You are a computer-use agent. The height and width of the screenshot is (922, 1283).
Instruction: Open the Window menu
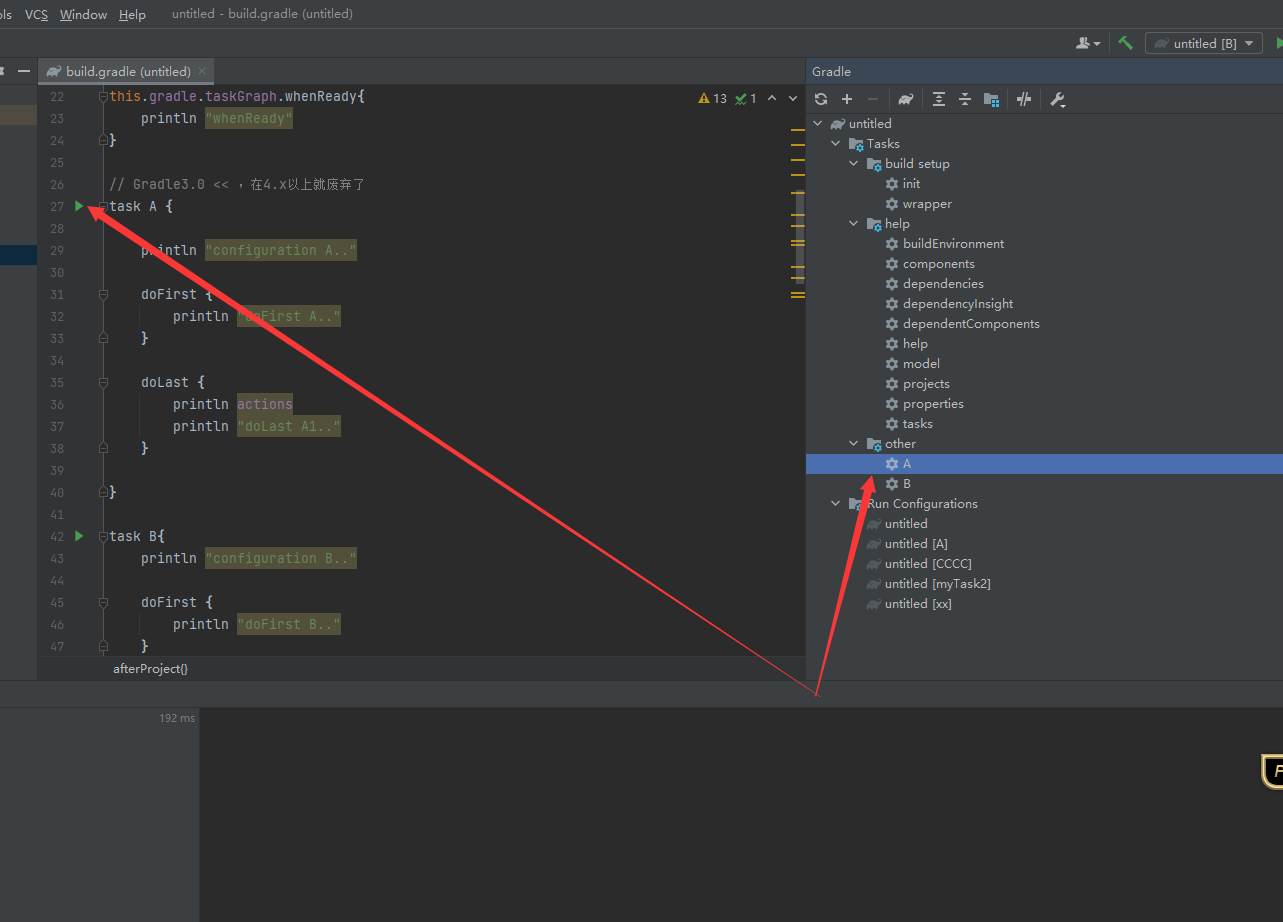[x=83, y=14]
